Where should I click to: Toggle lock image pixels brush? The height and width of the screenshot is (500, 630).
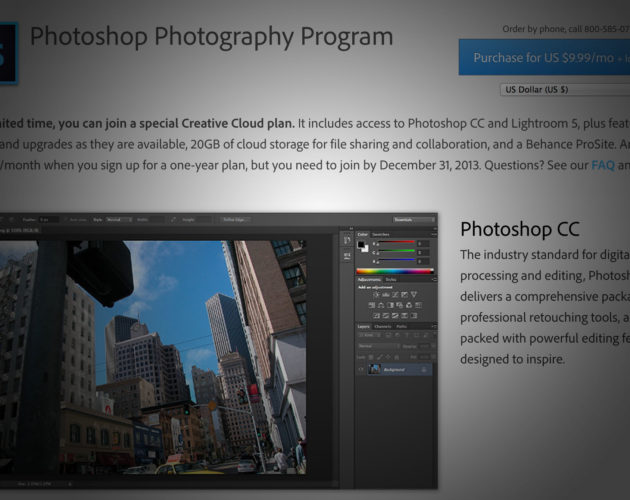pos(380,357)
